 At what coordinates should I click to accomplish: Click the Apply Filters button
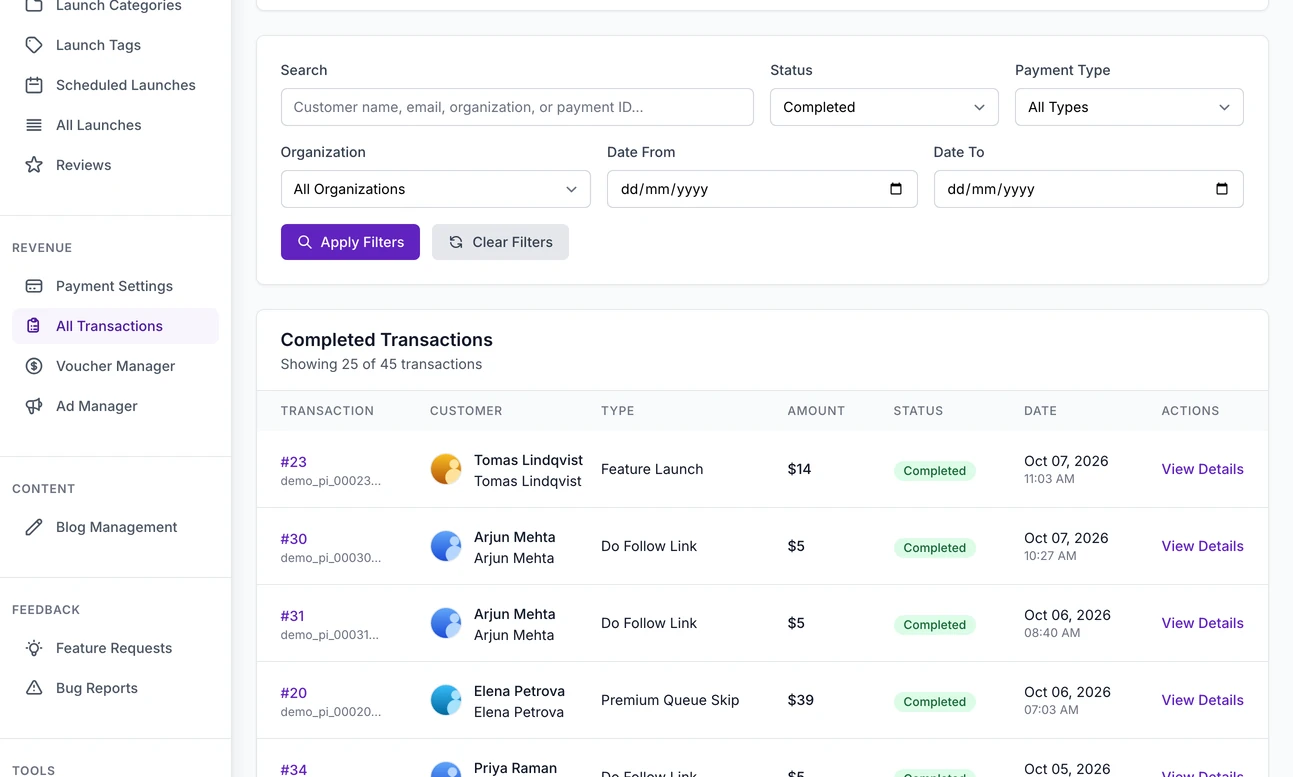tap(350, 242)
